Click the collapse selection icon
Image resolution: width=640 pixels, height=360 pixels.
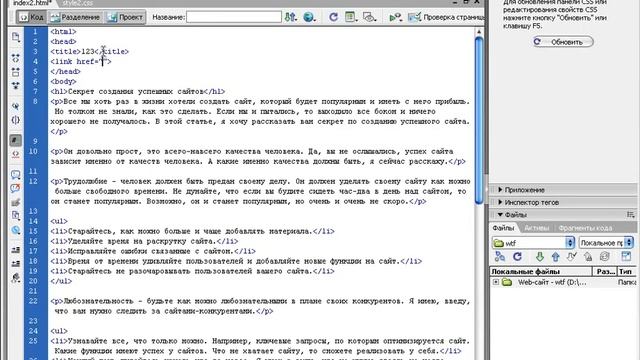pos(16,72)
